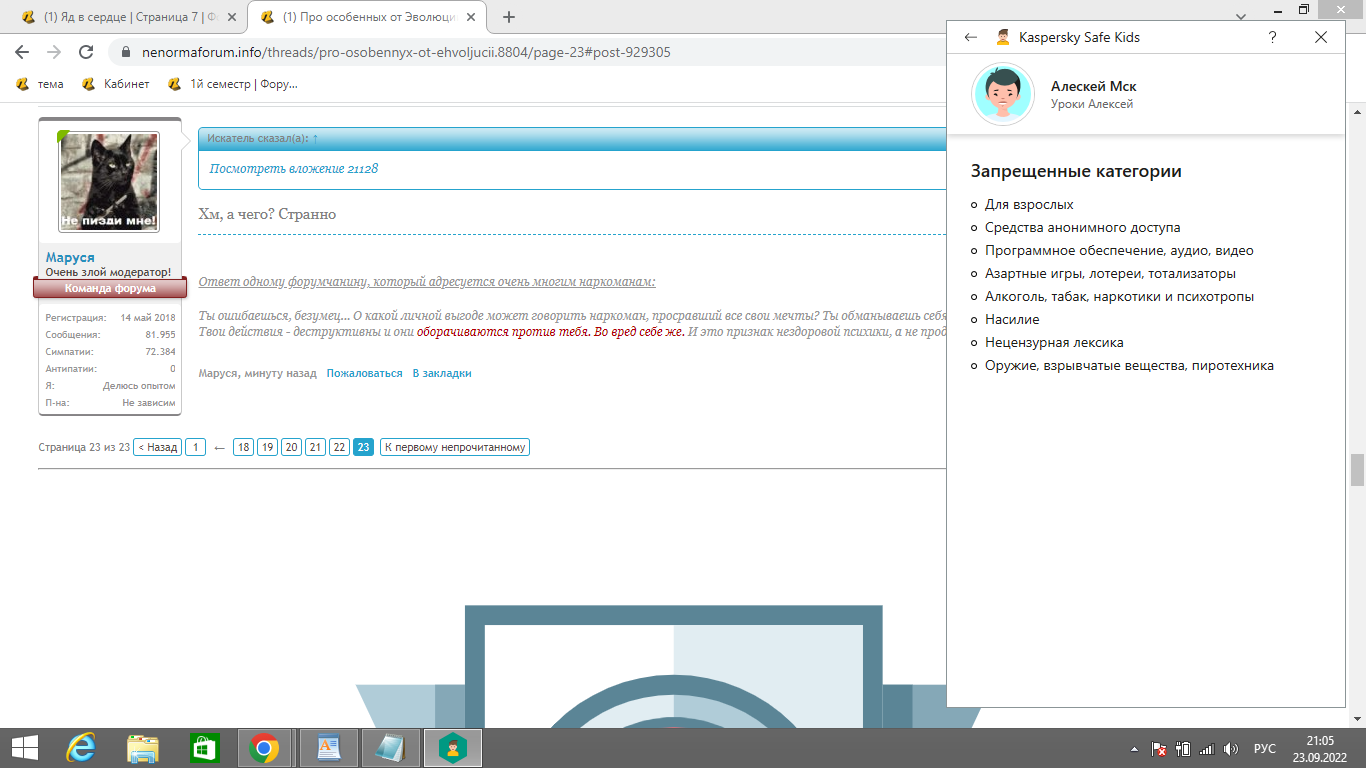Click the Windows Start button
This screenshot has height=768, width=1366.
pyautogui.click(x=24, y=747)
